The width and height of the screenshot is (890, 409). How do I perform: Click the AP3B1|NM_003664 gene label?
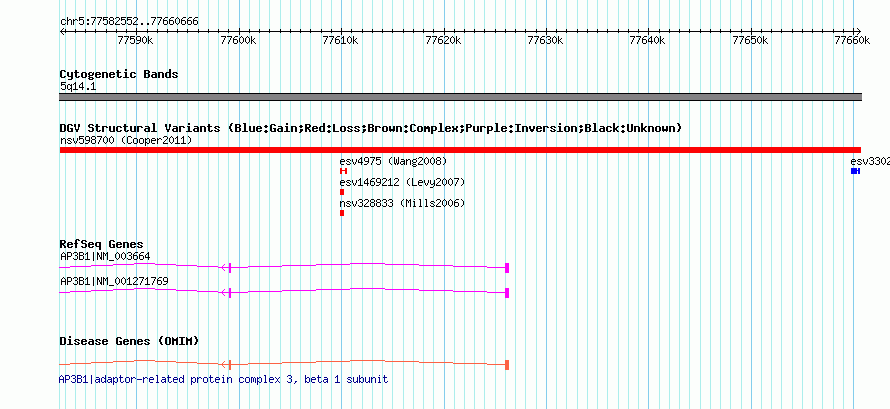(105, 256)
